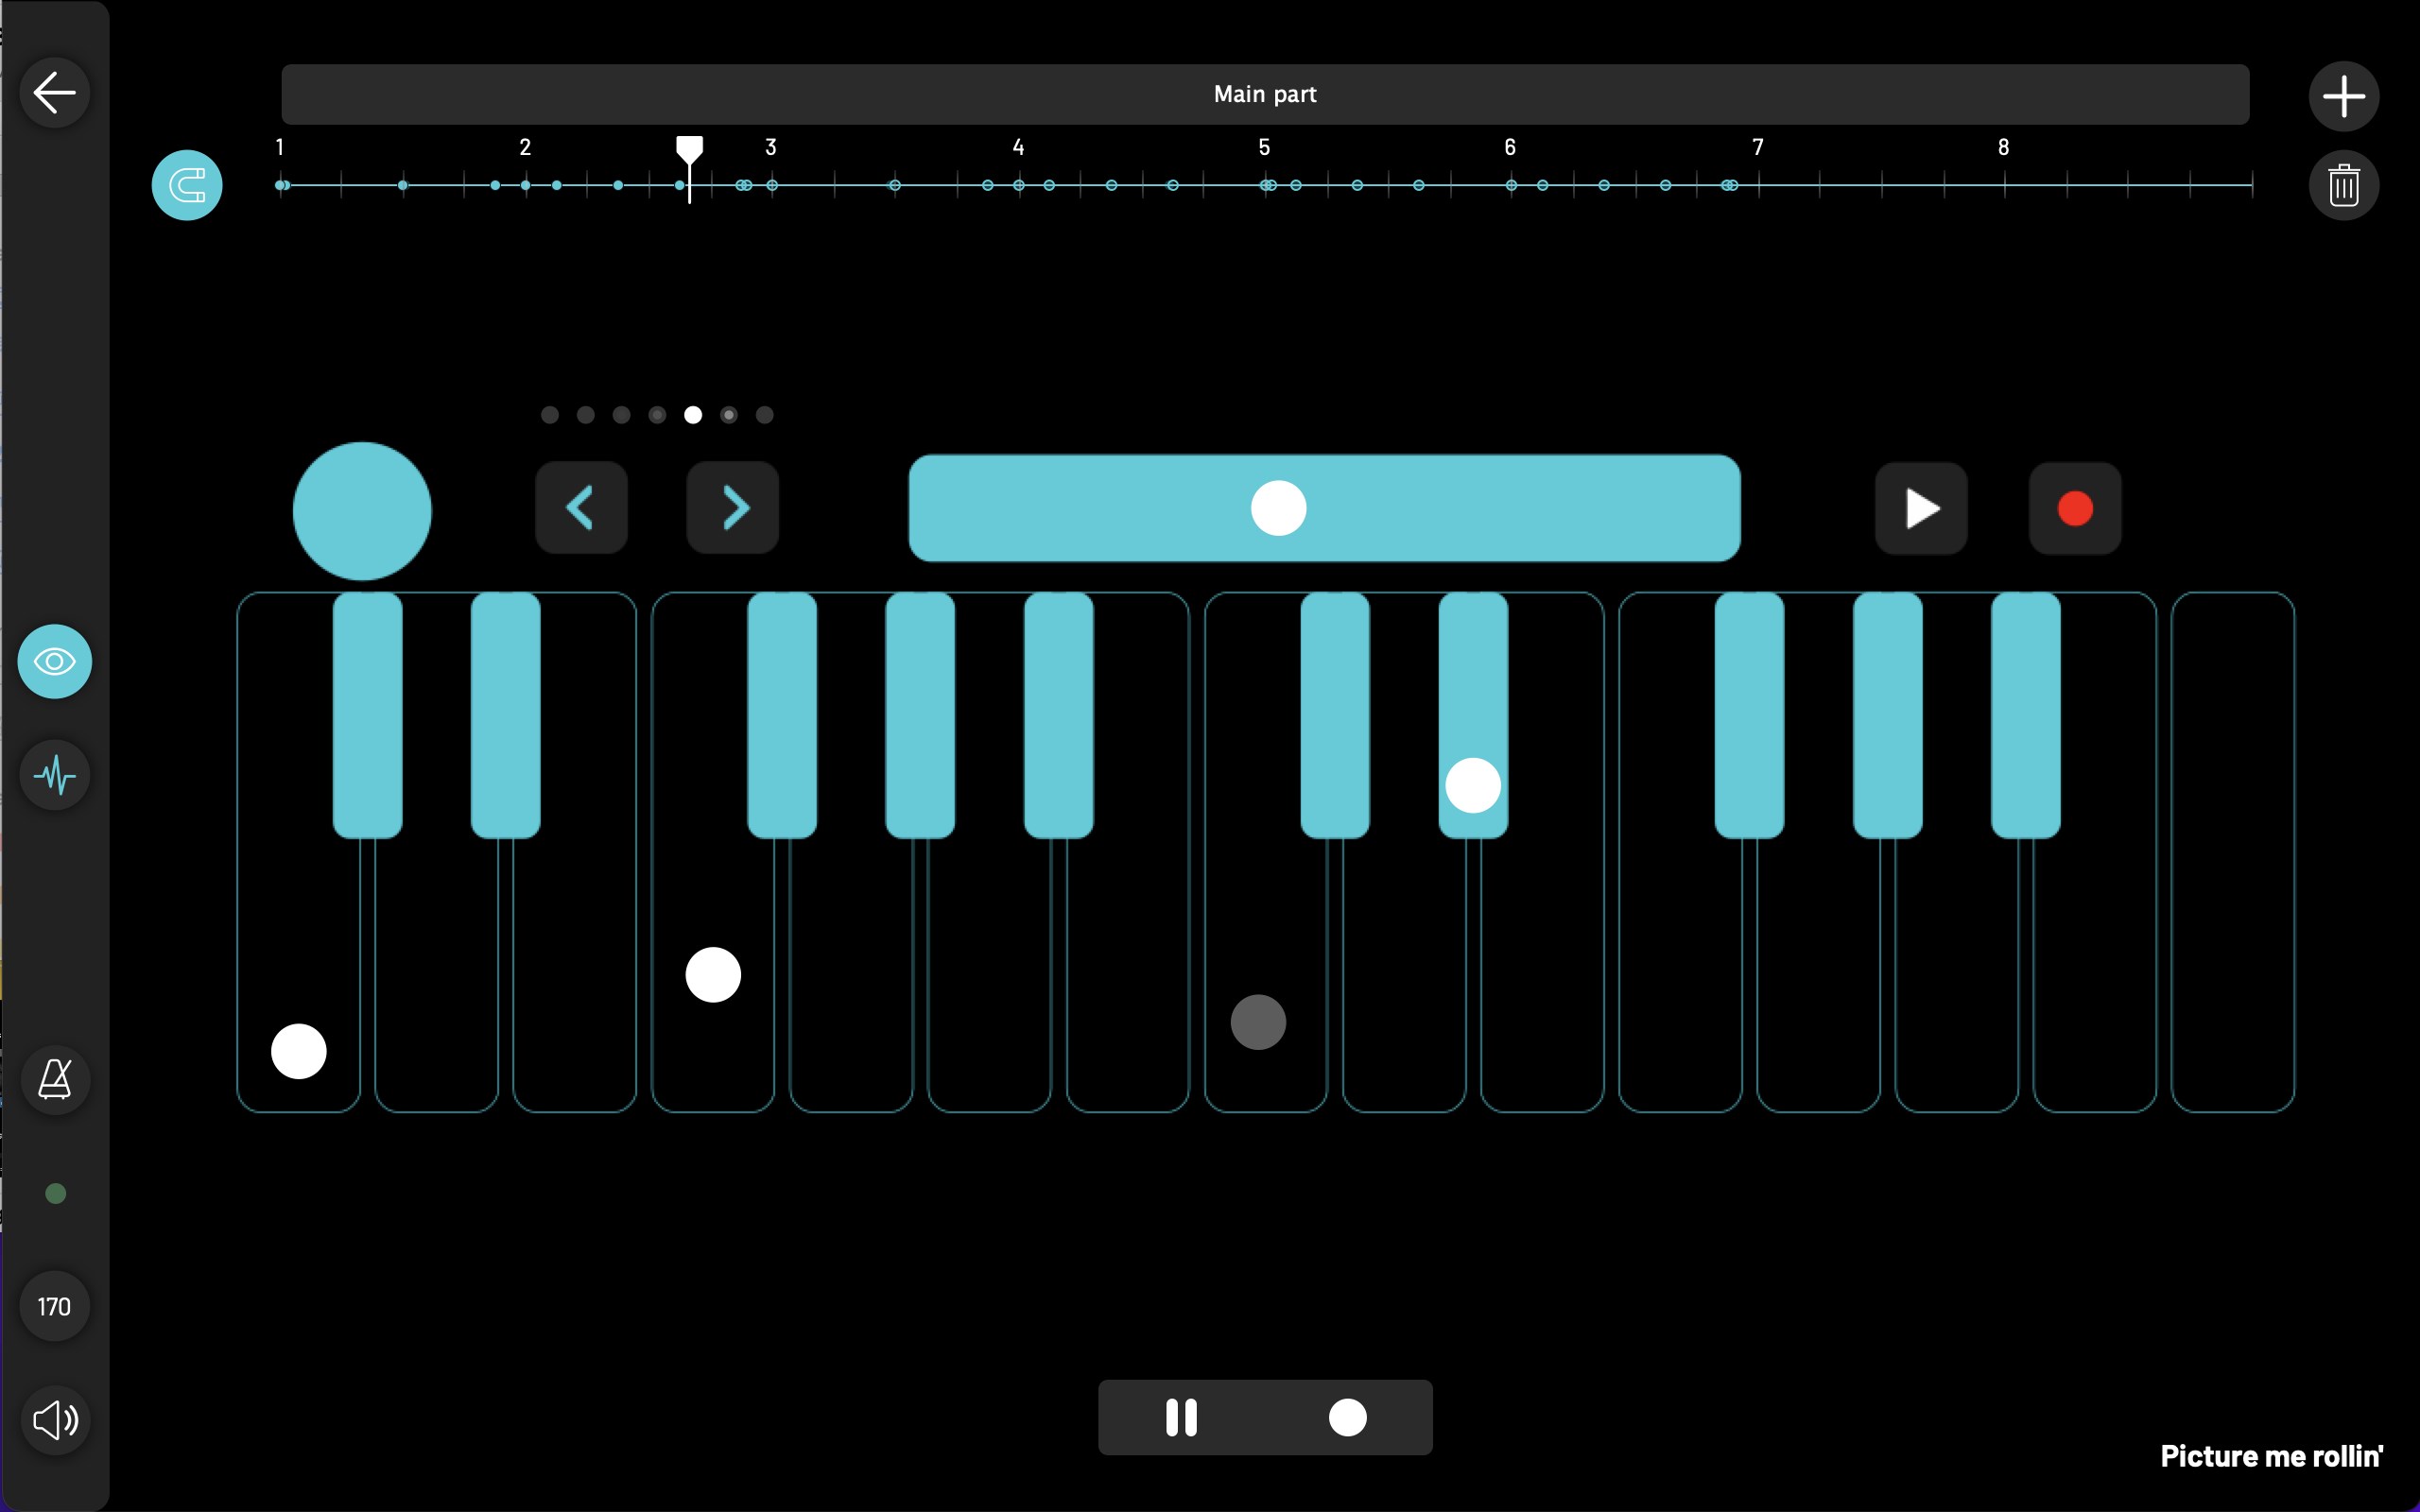
Task: Open the waveform pulse icon
Action: (55, 775)
